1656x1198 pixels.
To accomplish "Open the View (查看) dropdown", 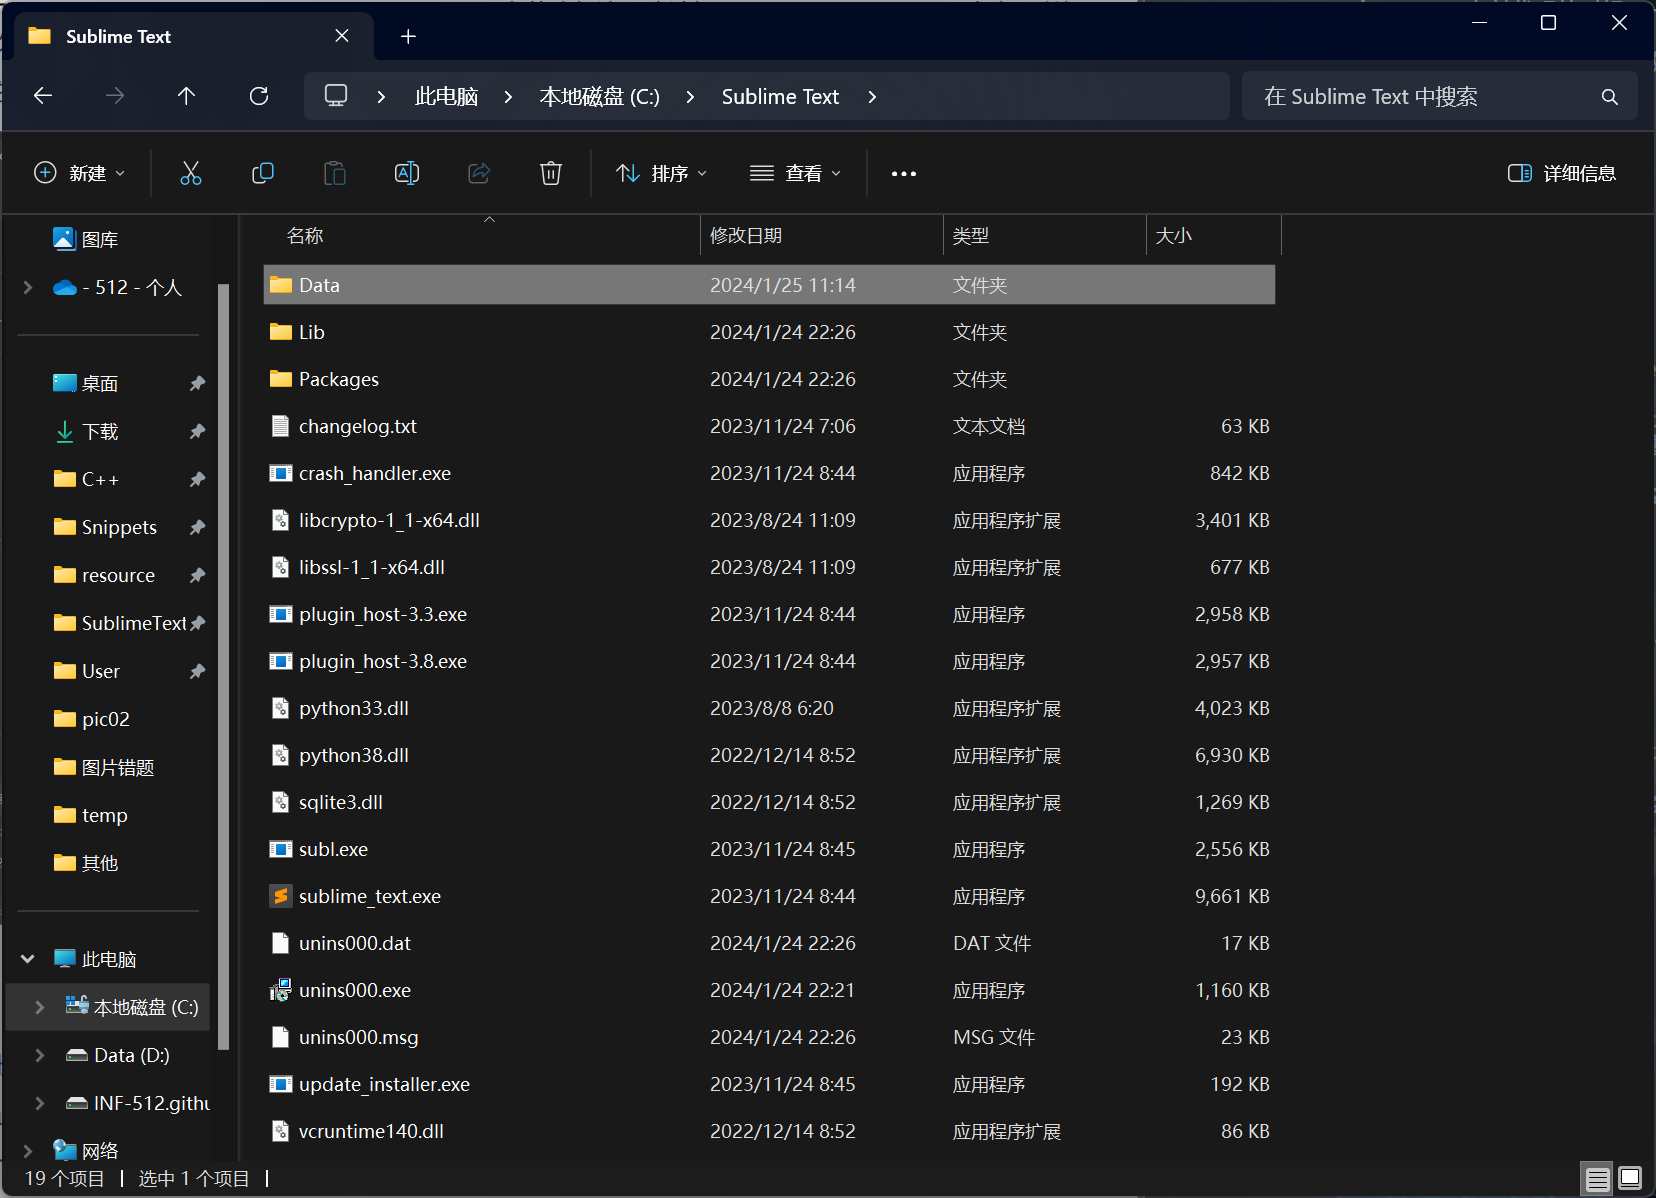I will coord(795,173).
